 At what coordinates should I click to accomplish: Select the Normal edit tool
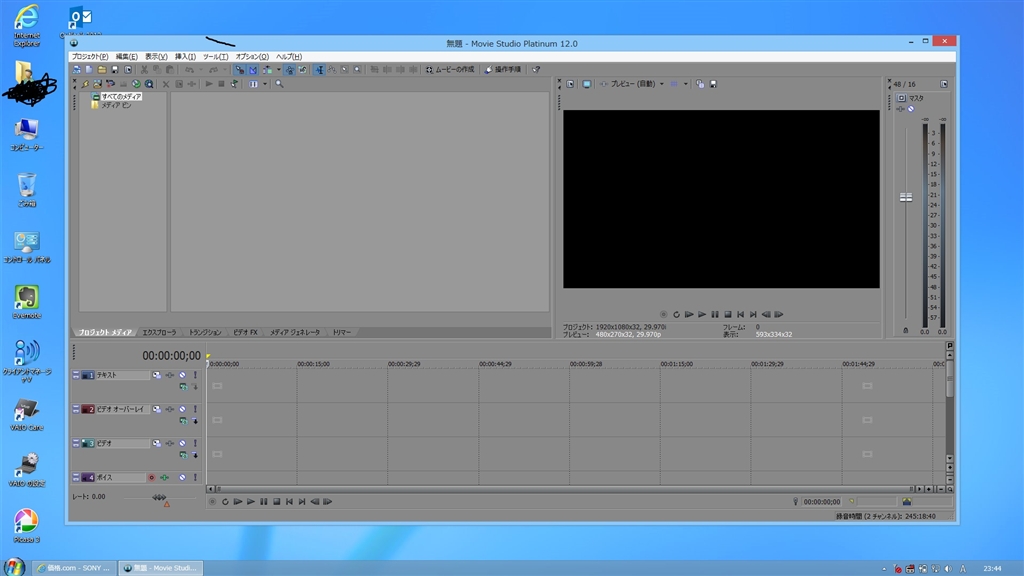tap(320, 69)
